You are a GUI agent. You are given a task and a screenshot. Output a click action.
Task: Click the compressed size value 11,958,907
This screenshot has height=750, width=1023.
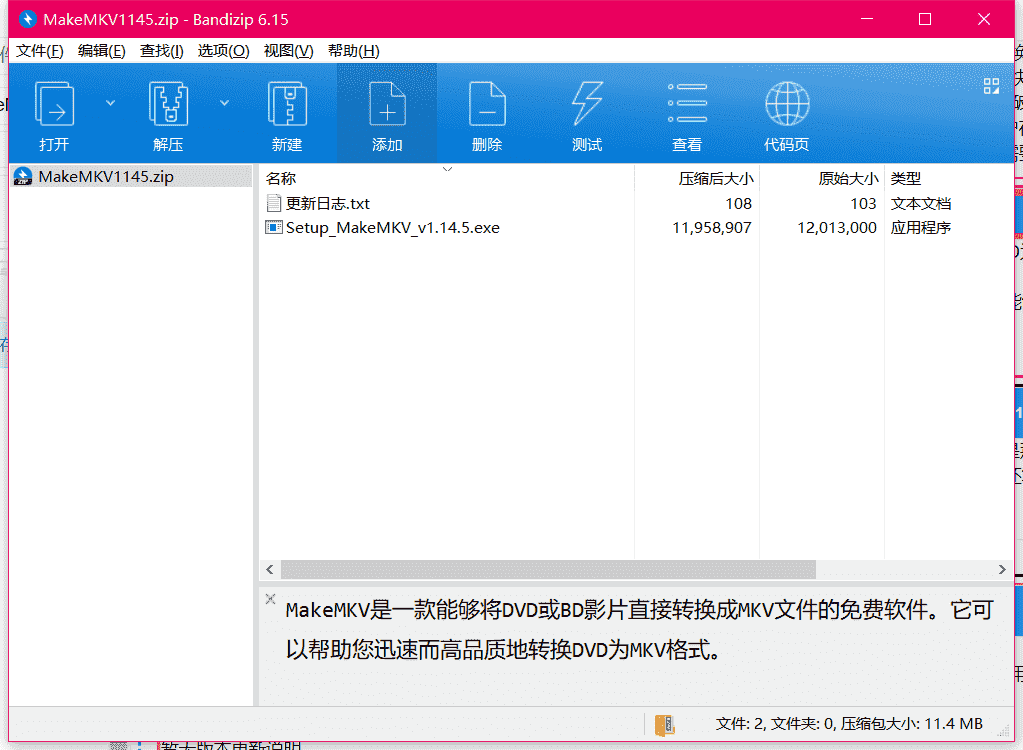[x=712, y=228]
